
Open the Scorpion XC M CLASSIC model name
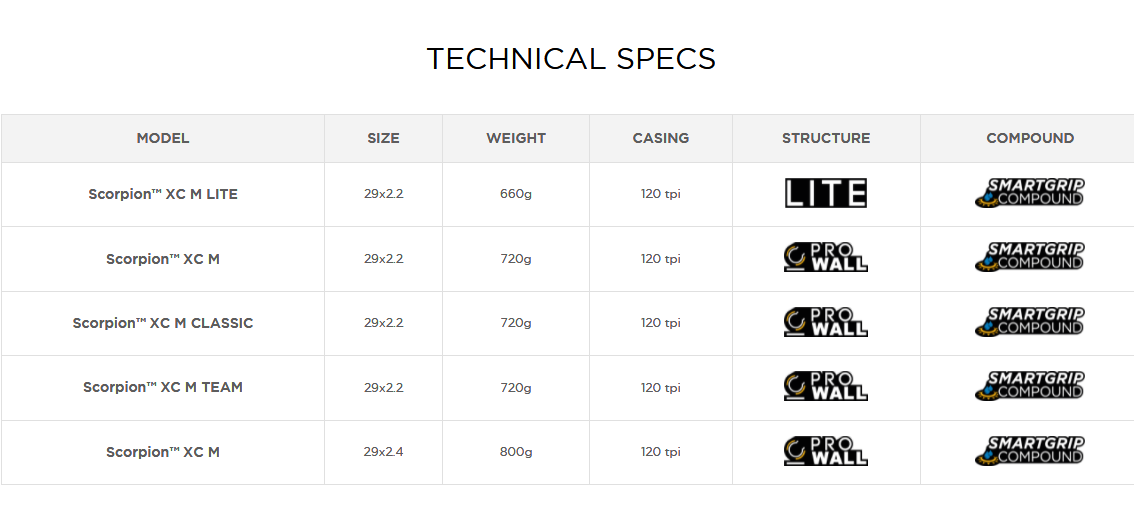pyautogui.click(x=163, y=323)
